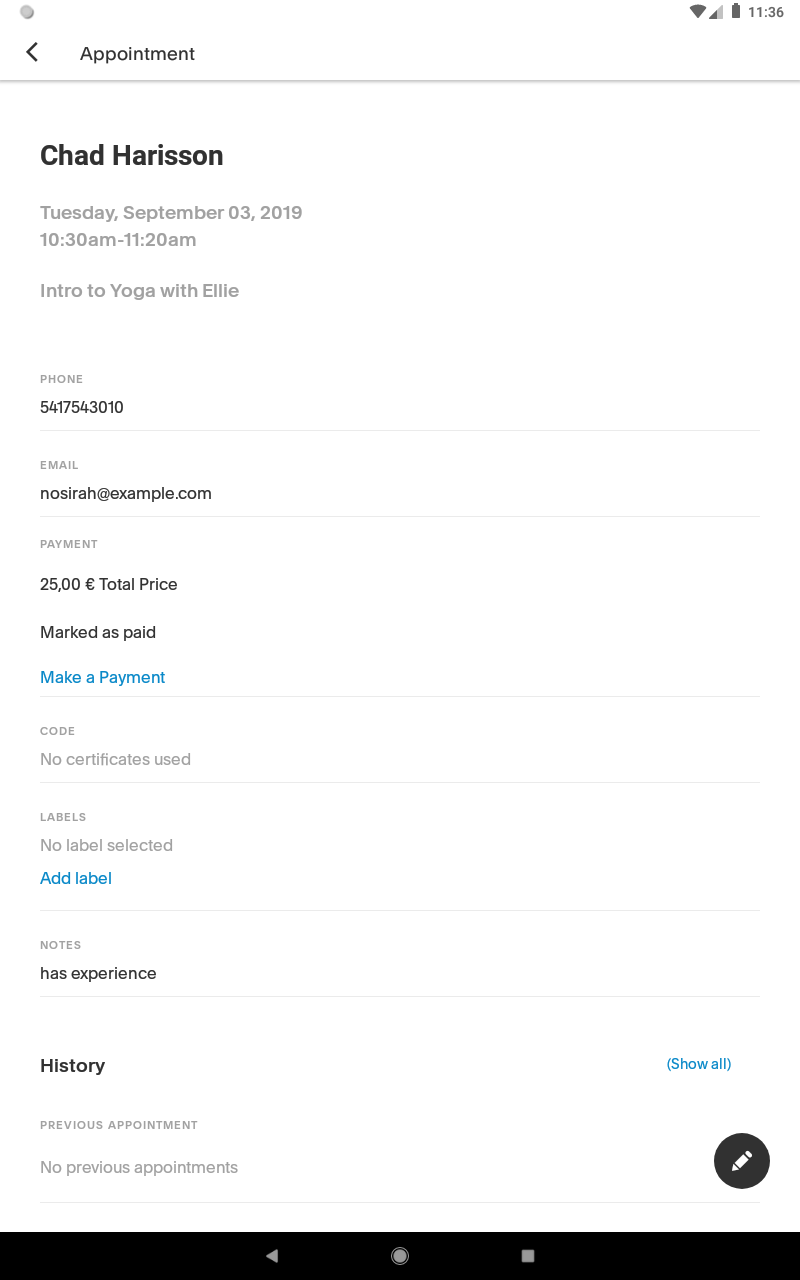Screen dimensions: 800x1280
Task: Tap the Appointment screen title
Action: (x=137, y=54)
